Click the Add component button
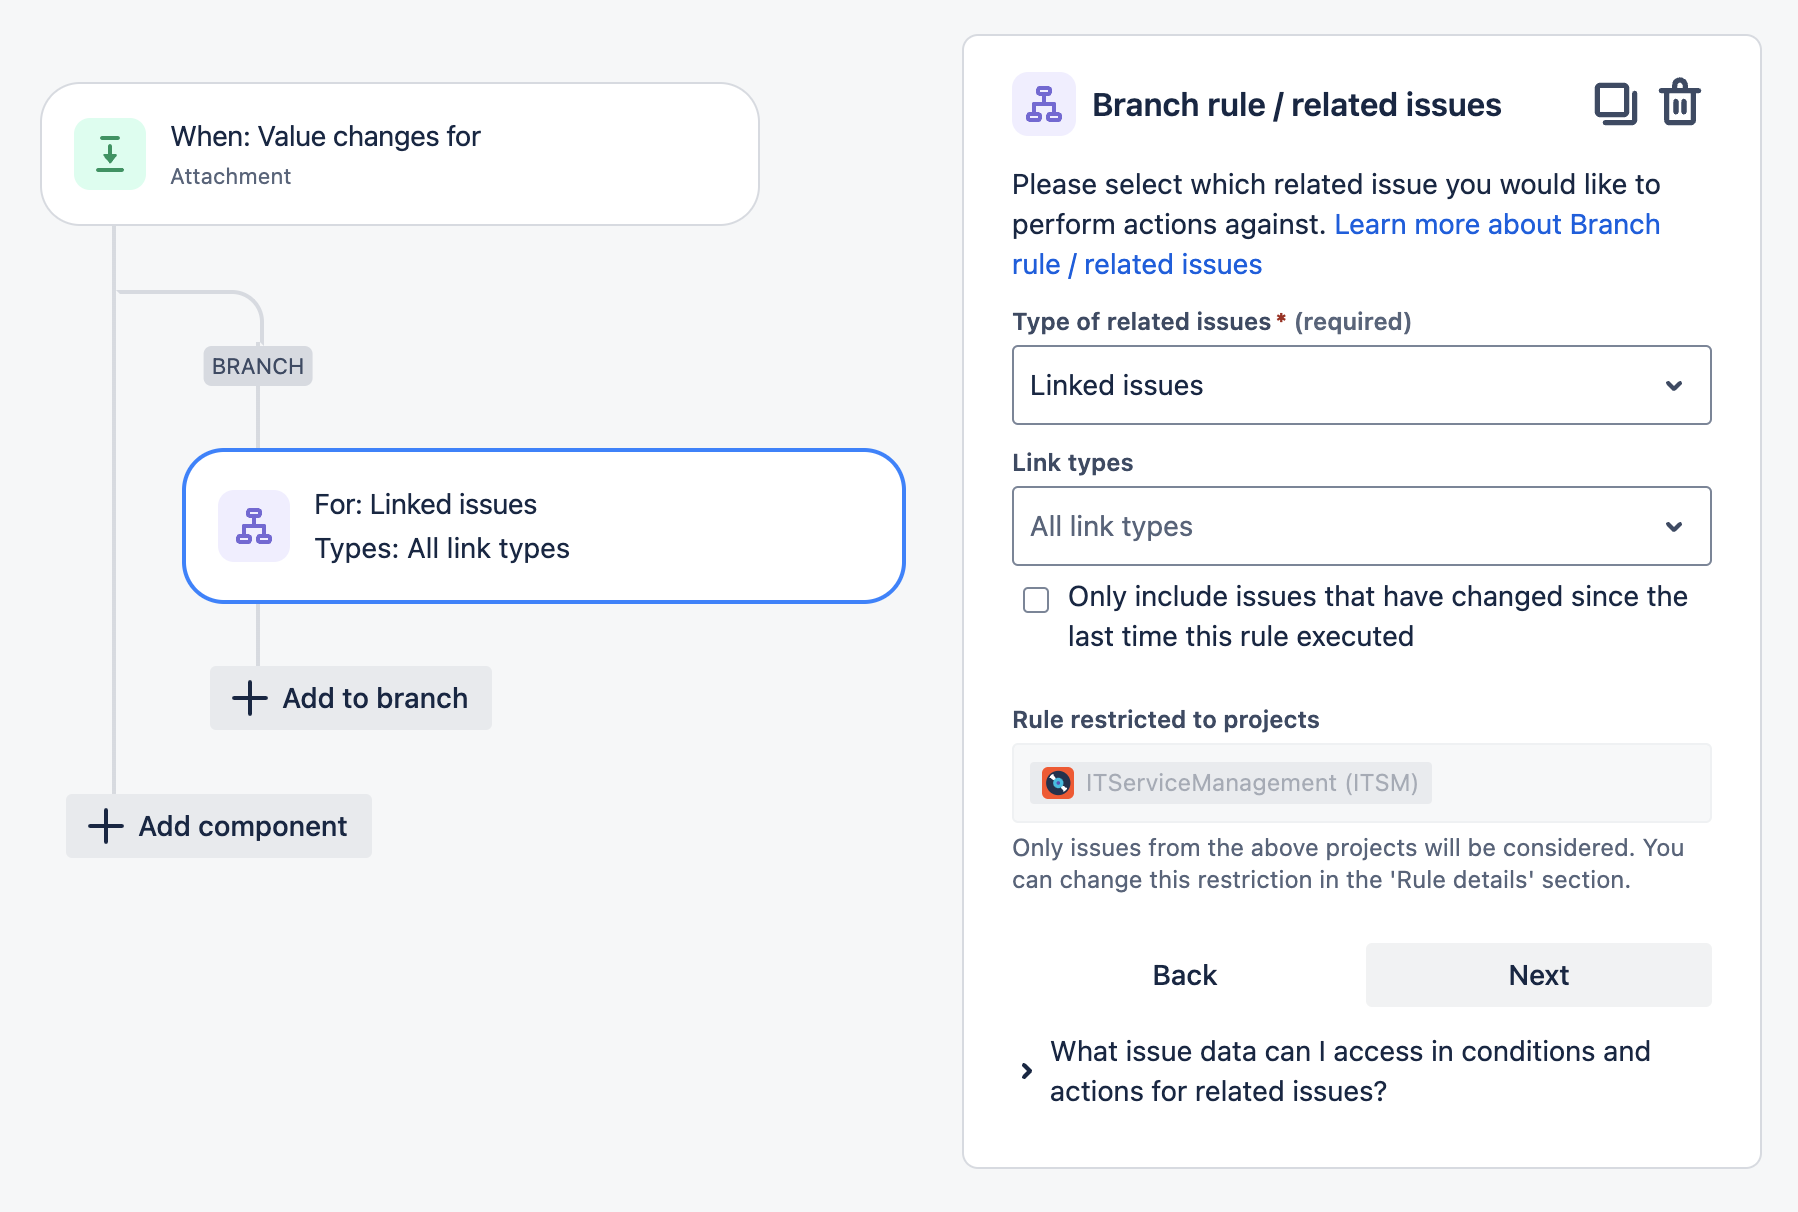This screenshot has width=1798, height=1212. (x=219, y=826)
